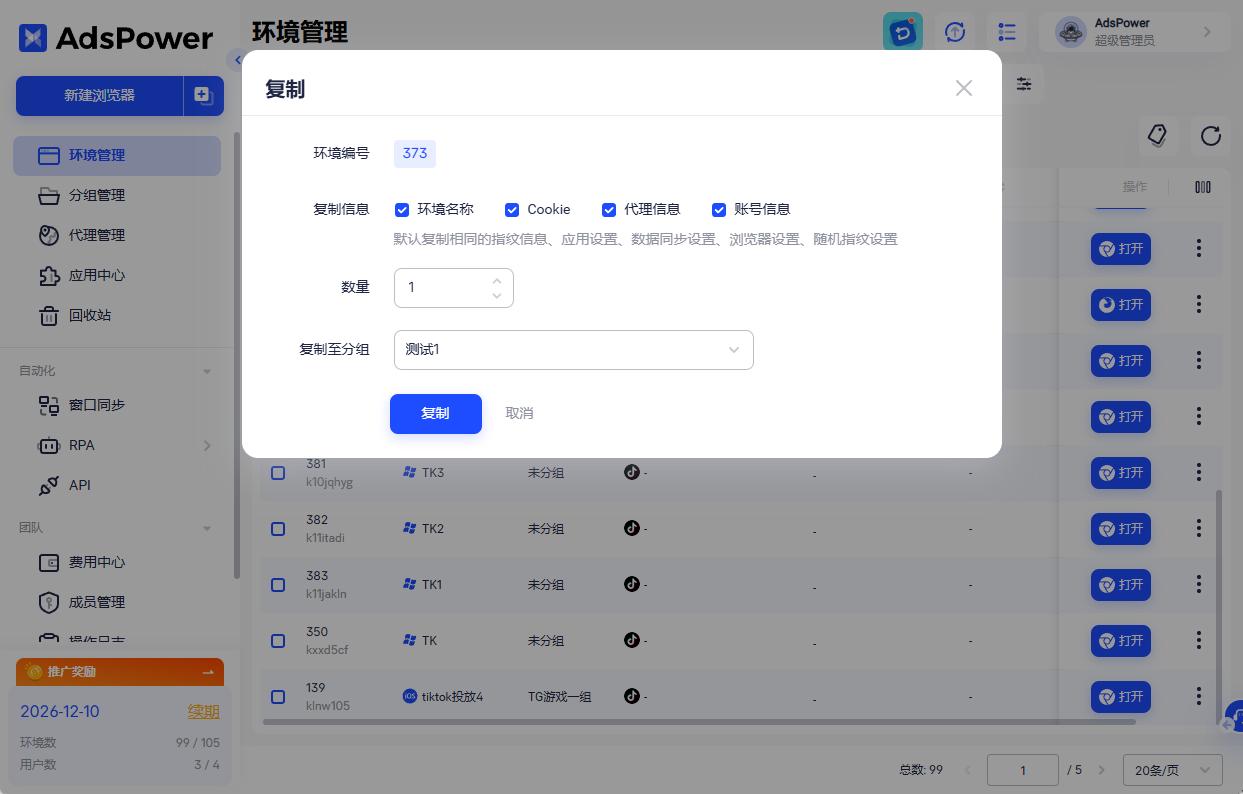Click the sidebar vertical scrollbar
Viewport: 1243px width, 794px height.
(237, 355)
